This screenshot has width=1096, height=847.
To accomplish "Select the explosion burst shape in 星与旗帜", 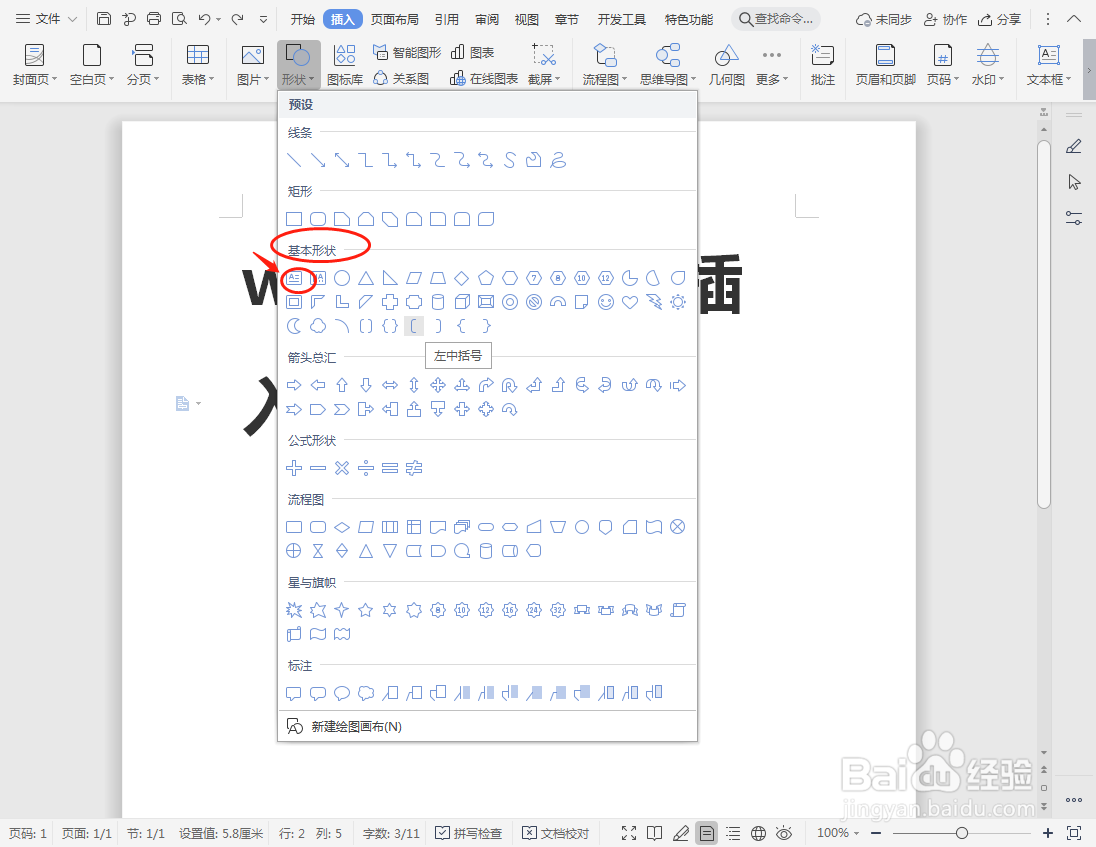I will click(294, 610).
